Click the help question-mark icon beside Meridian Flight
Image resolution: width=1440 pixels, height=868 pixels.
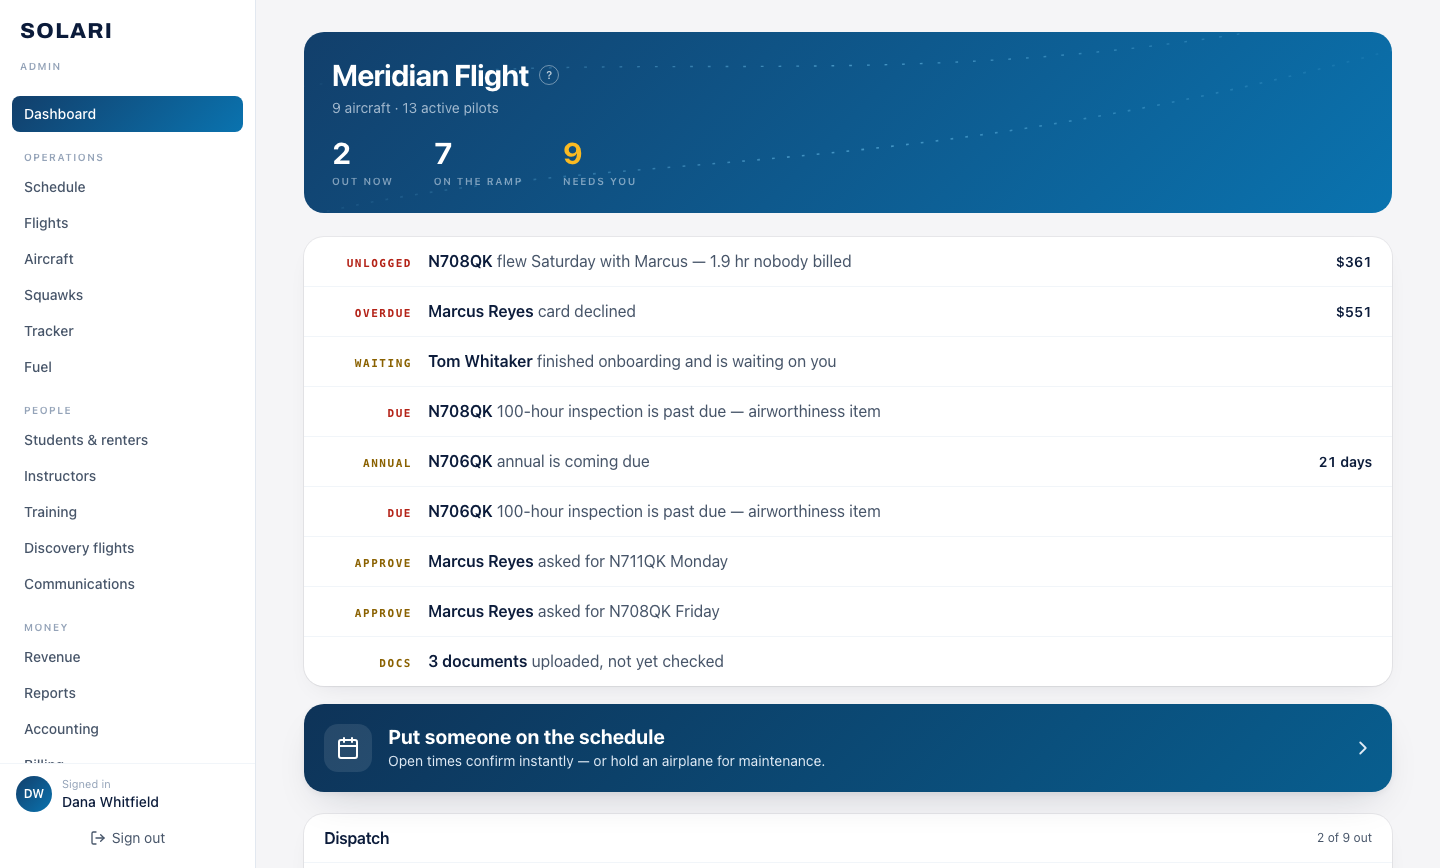coord(549,75)
